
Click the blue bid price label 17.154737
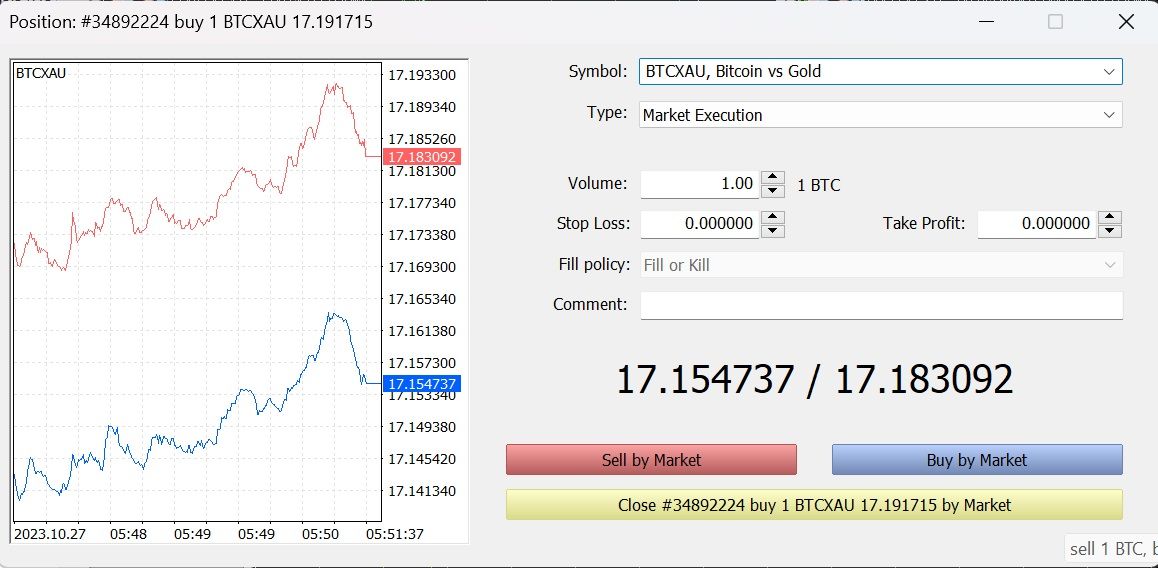(422, 384)
